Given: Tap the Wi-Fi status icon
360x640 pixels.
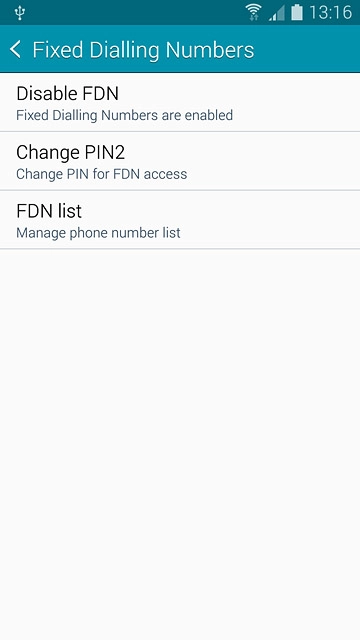Looking at the screenshot, I should [253, 12].
